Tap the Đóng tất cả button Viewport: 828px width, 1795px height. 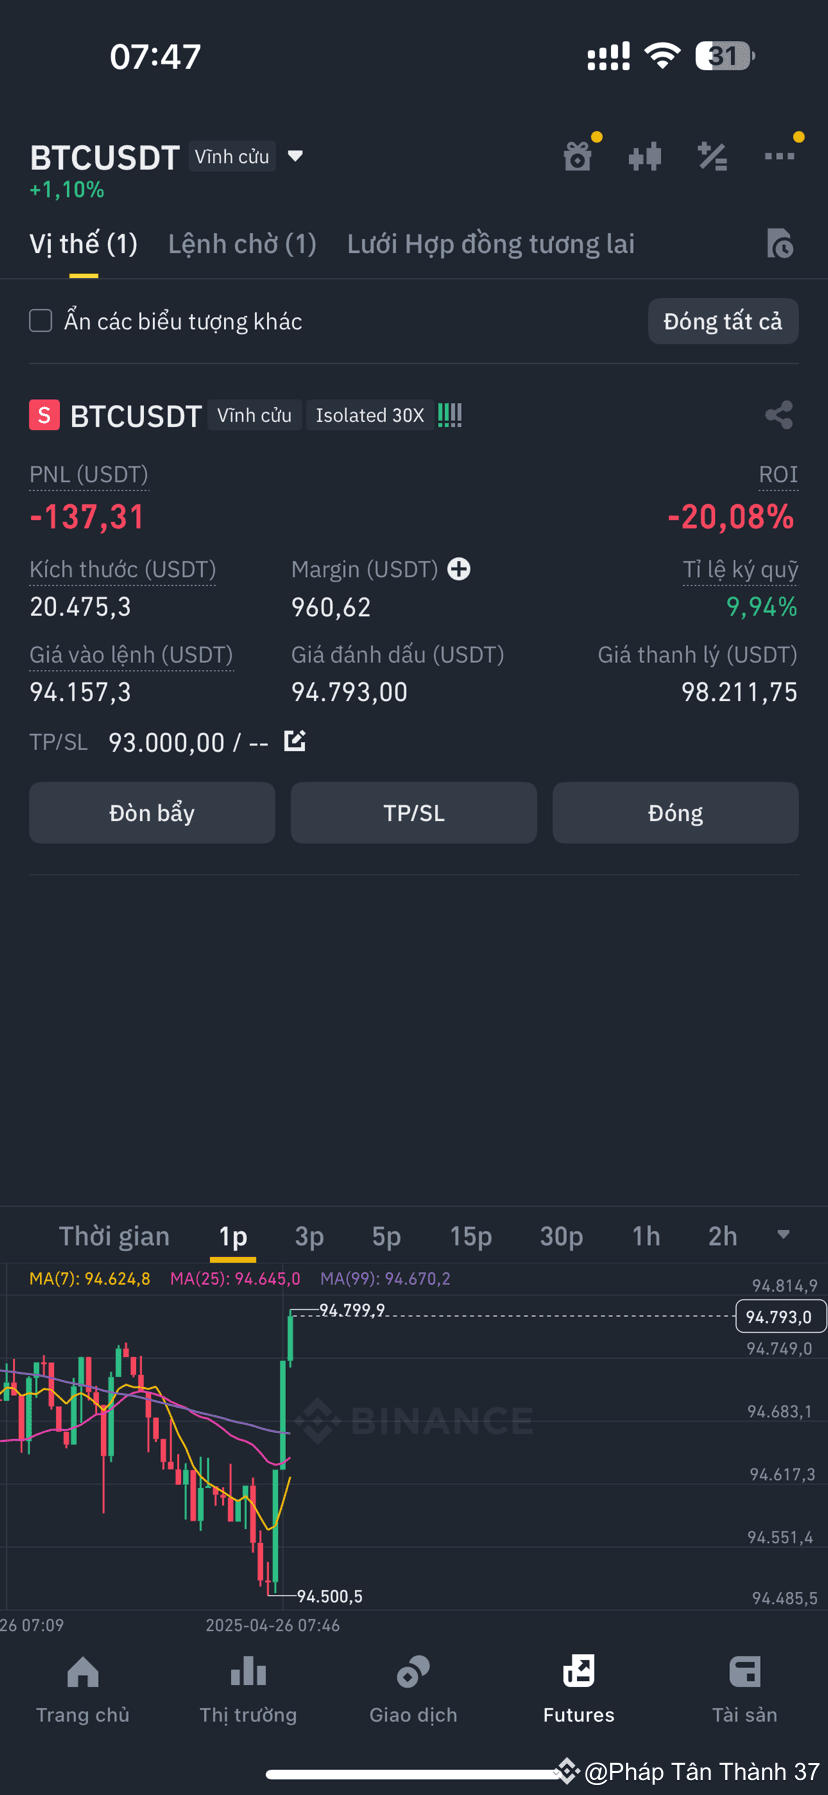pyautogui.click(x=723, y=321)
